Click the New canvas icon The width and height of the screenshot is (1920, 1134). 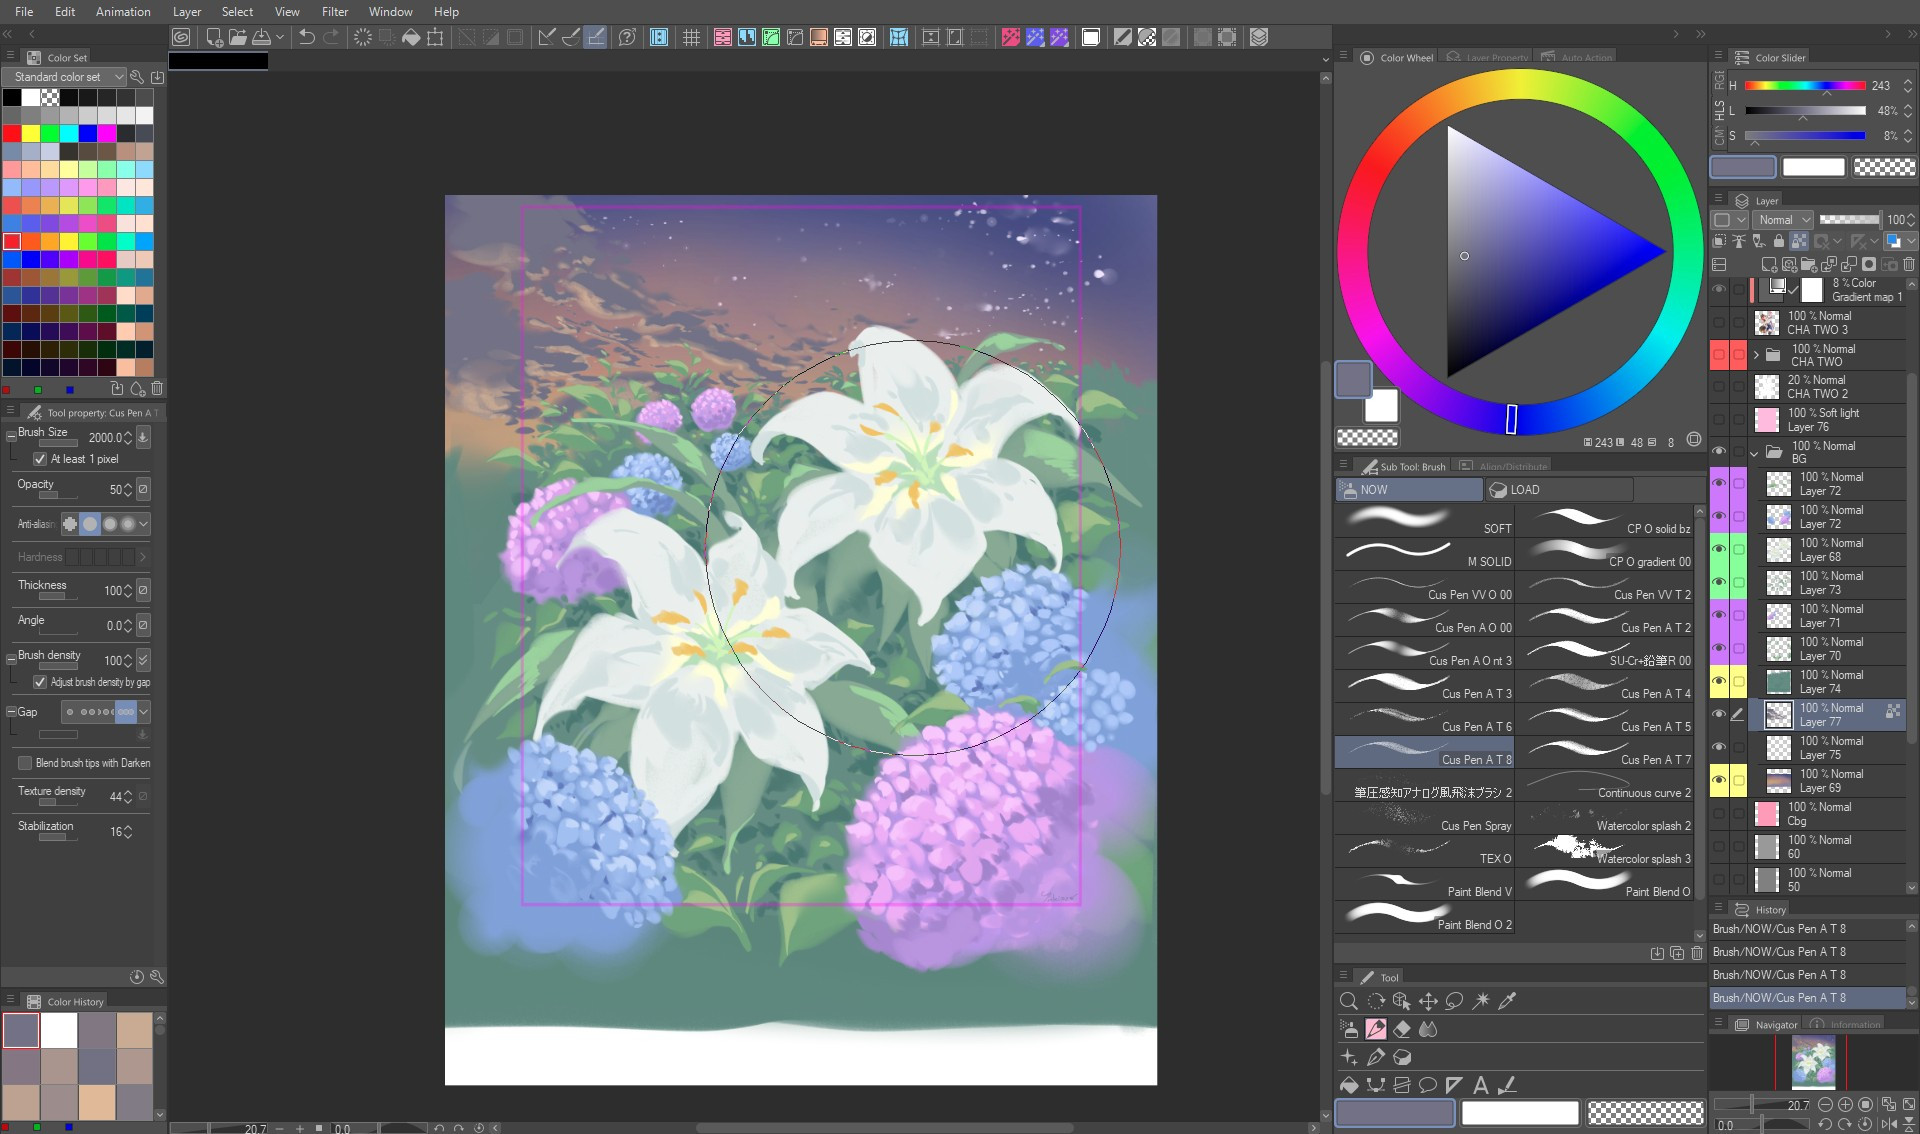214,37
